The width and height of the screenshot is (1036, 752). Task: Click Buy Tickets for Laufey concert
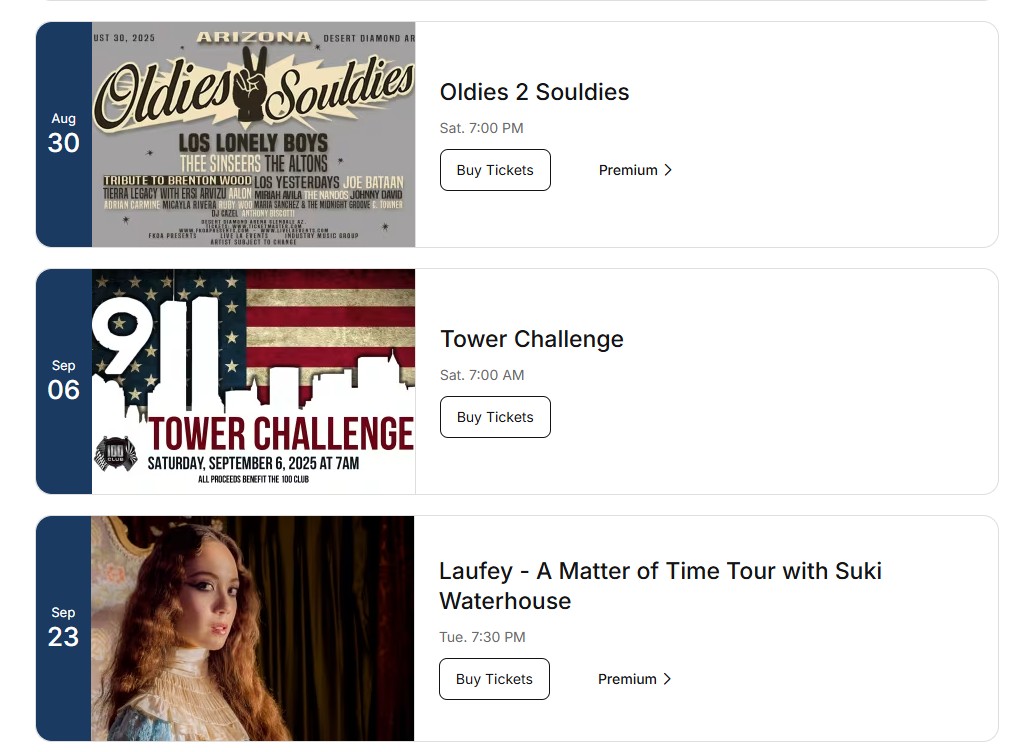coord(494,679)
